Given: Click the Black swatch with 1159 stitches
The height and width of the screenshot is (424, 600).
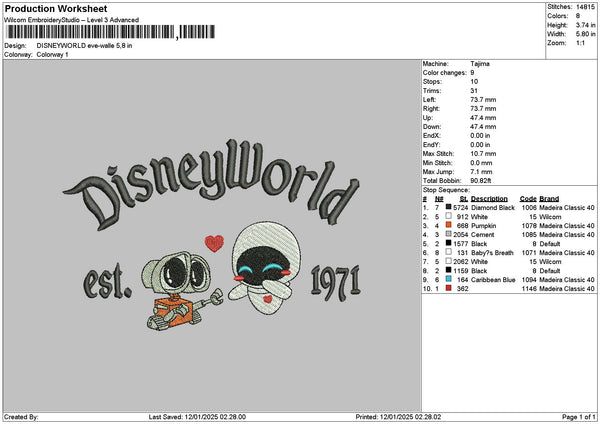Looking at the screenshot, I should (x=448, y=270).
